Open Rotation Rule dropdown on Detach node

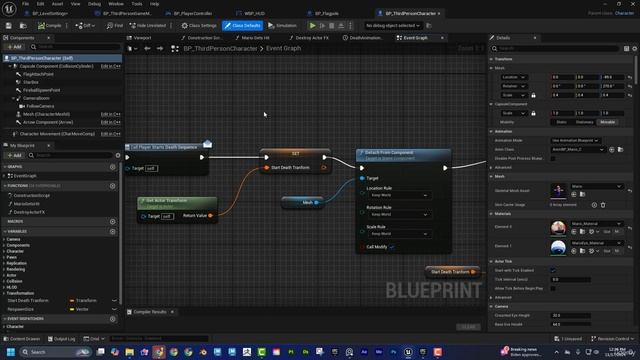[399, 215]
